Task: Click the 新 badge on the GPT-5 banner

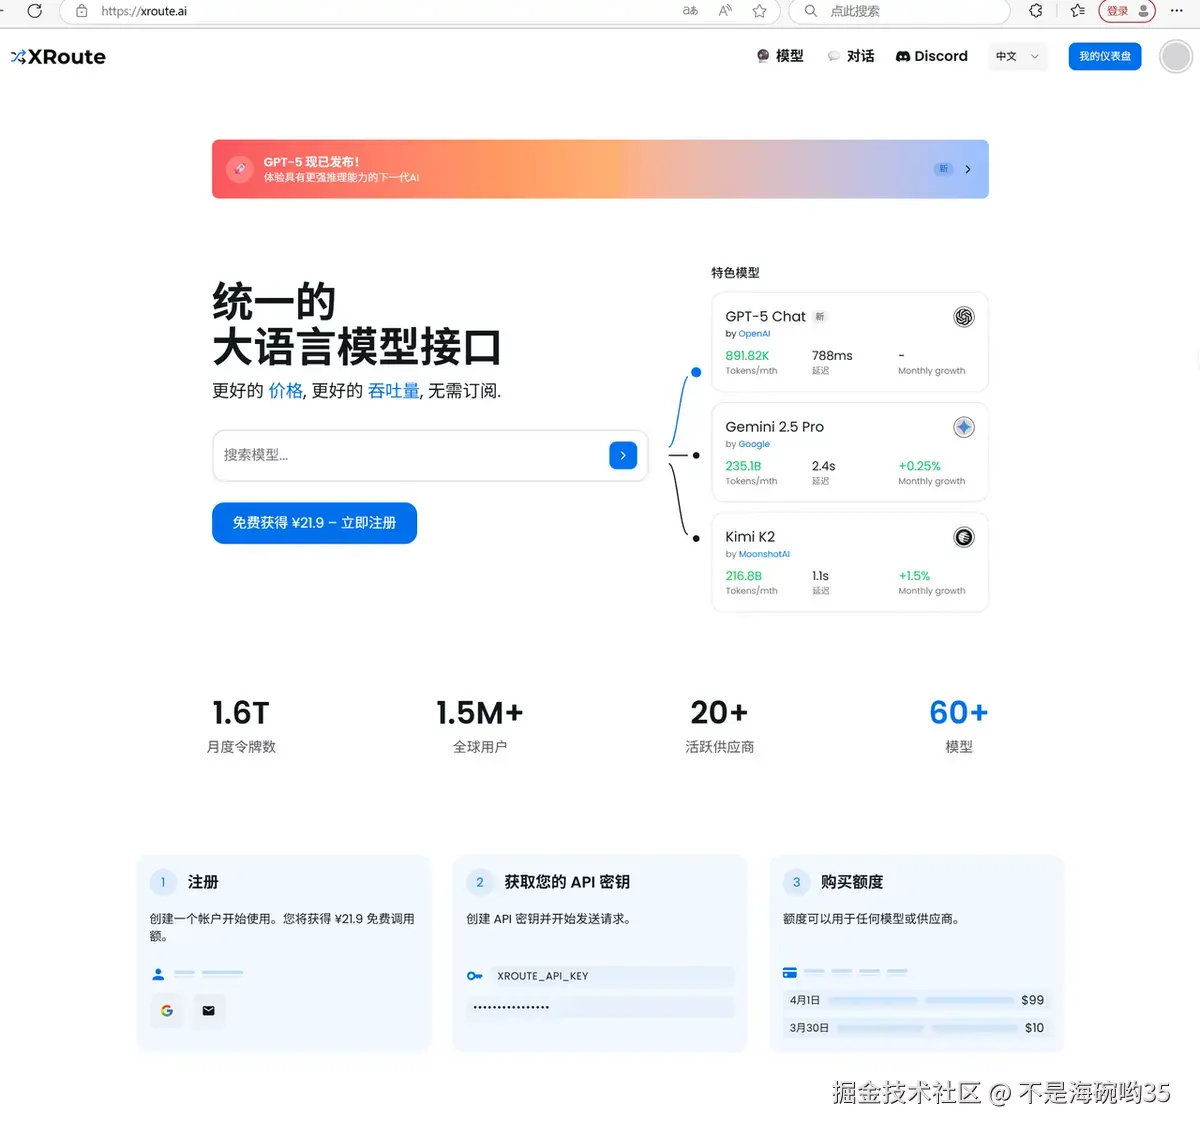Action: point(943,169)
